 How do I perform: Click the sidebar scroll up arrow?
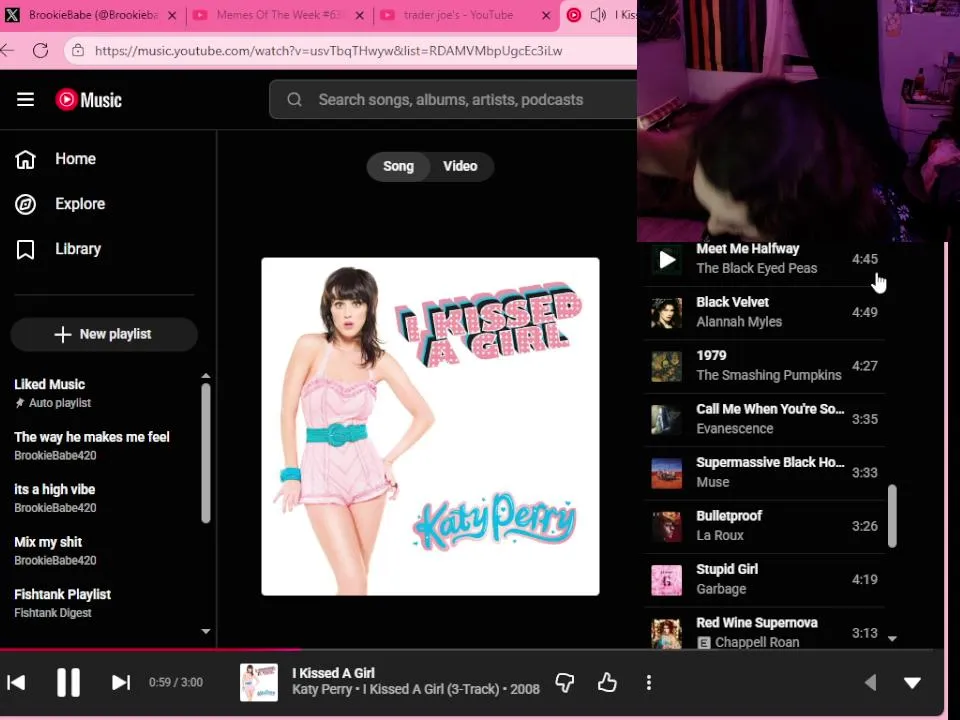coord(206,375)
